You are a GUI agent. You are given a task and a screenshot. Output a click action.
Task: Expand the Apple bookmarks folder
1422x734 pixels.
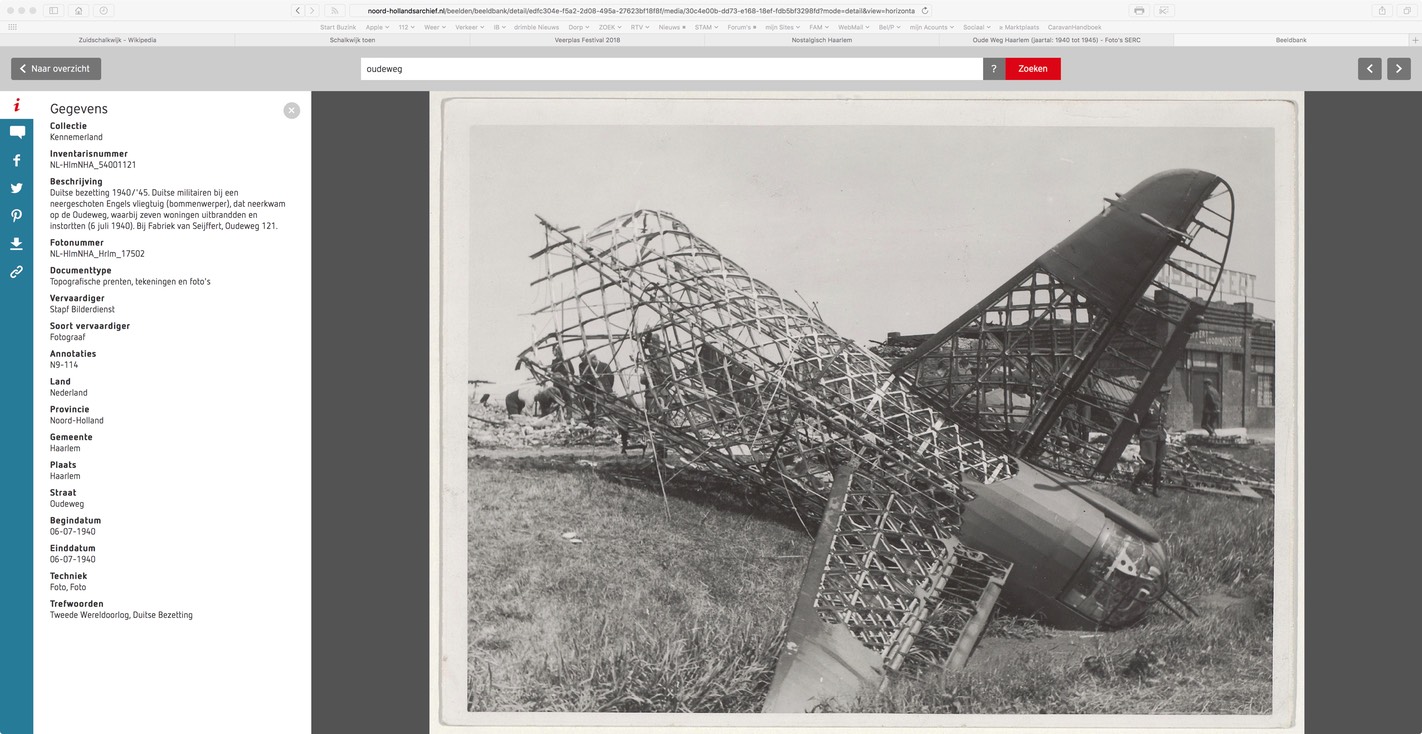(x=377, y=27)
